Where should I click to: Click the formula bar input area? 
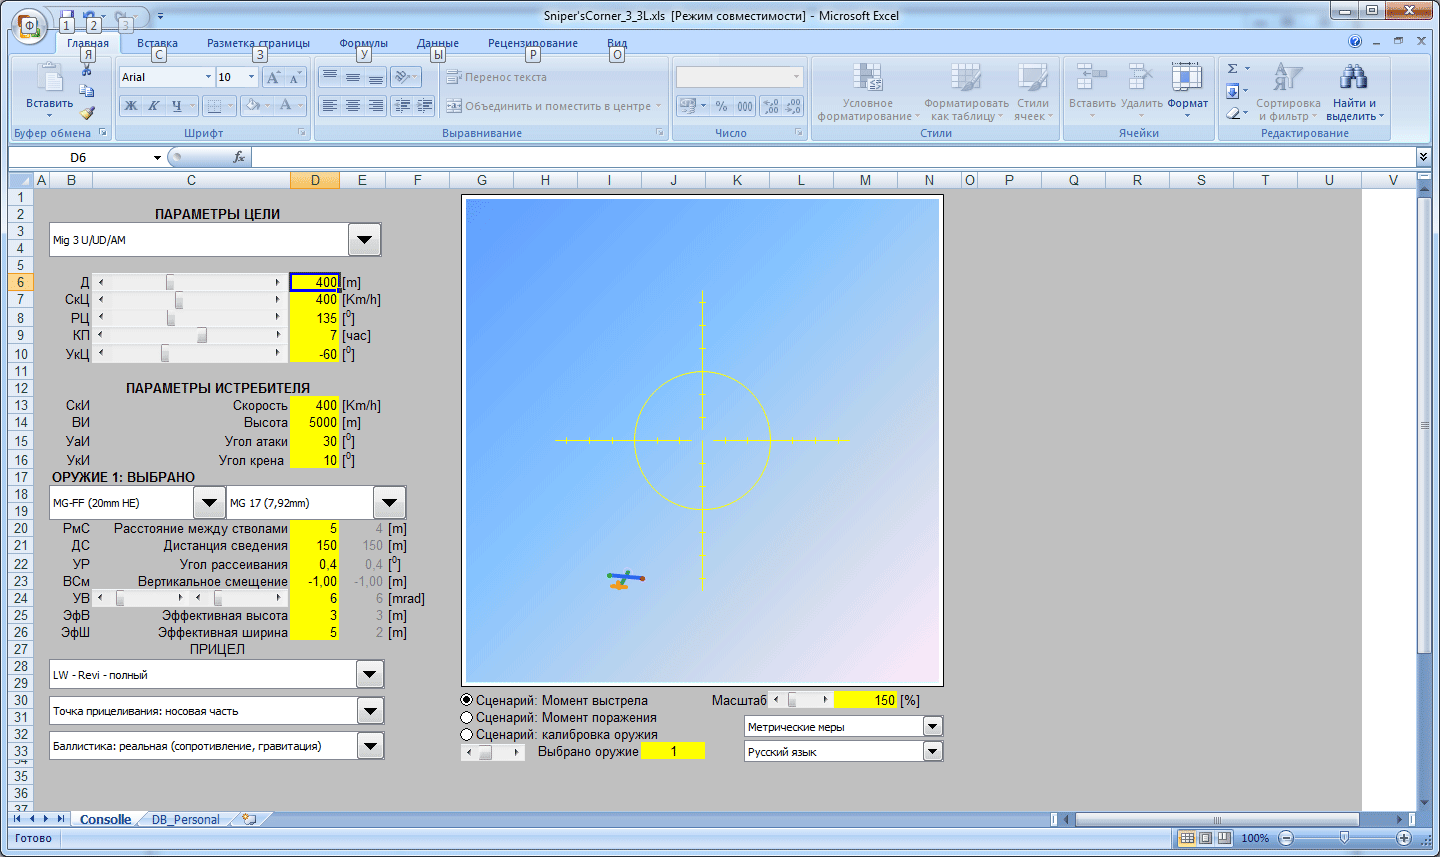pos(833,157)
